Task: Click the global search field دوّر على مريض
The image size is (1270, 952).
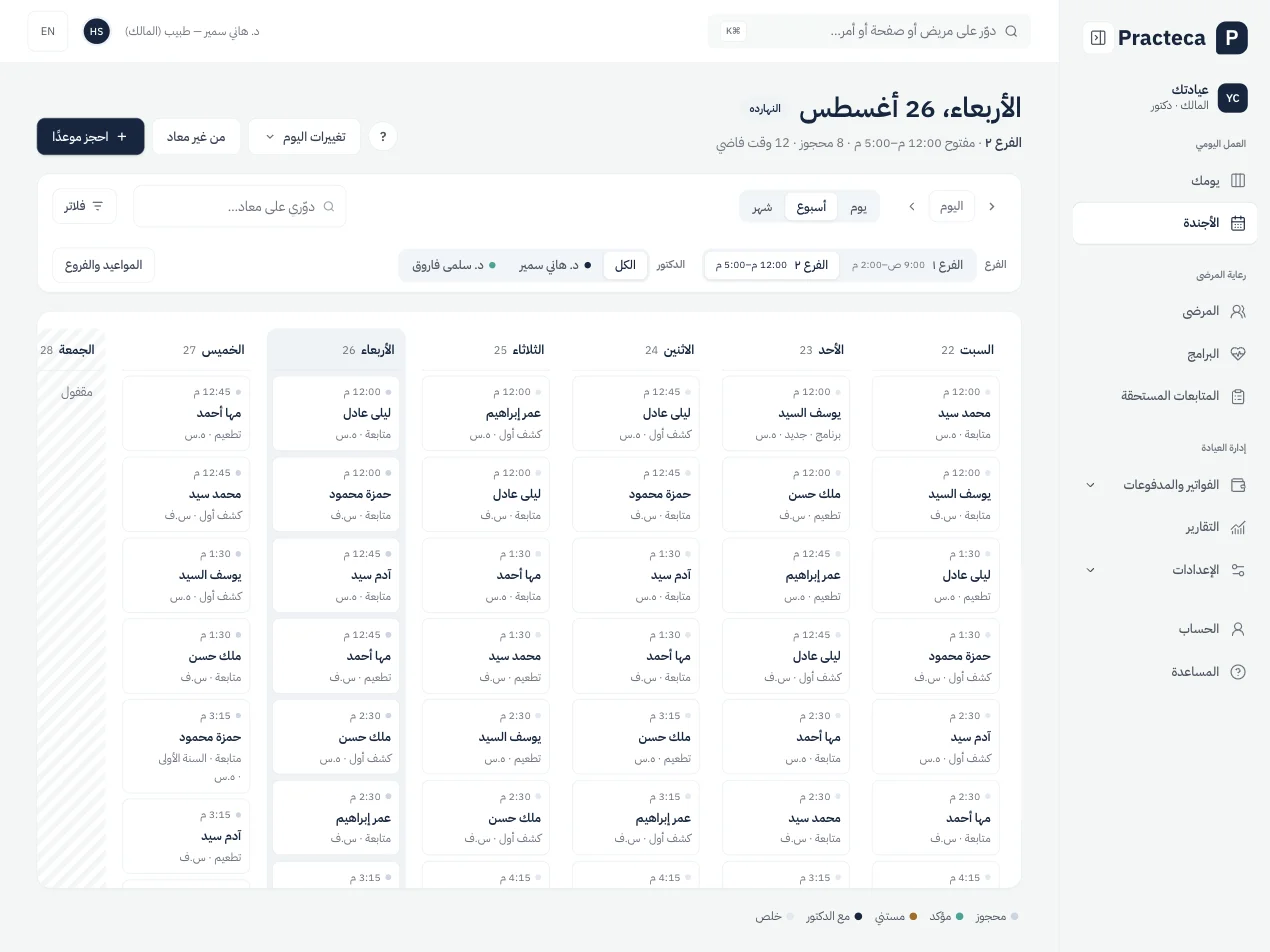Action: coord(869,31)
